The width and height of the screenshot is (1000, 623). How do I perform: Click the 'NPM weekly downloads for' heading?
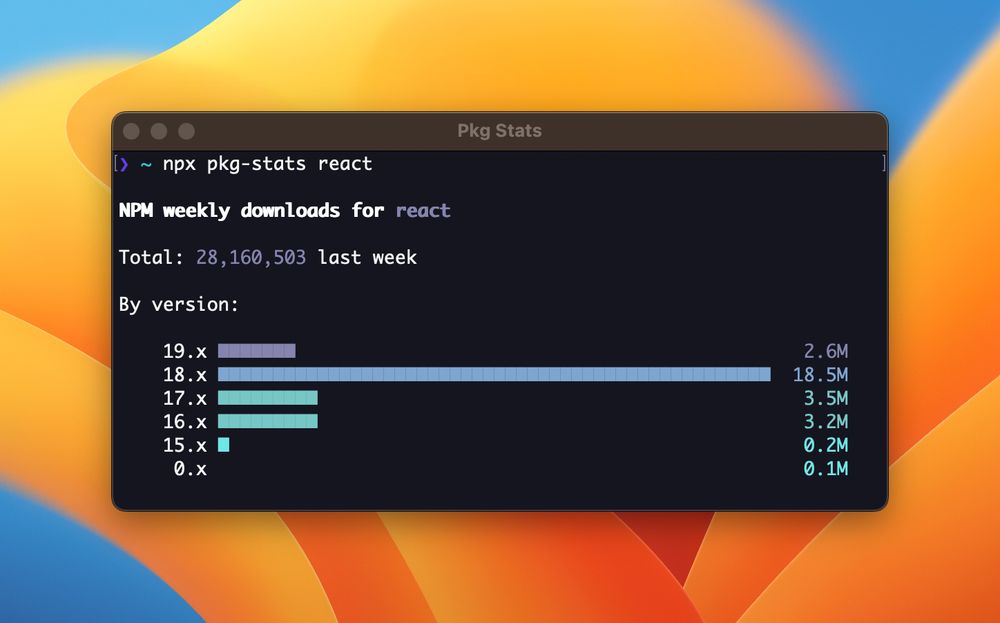(251, 210)
